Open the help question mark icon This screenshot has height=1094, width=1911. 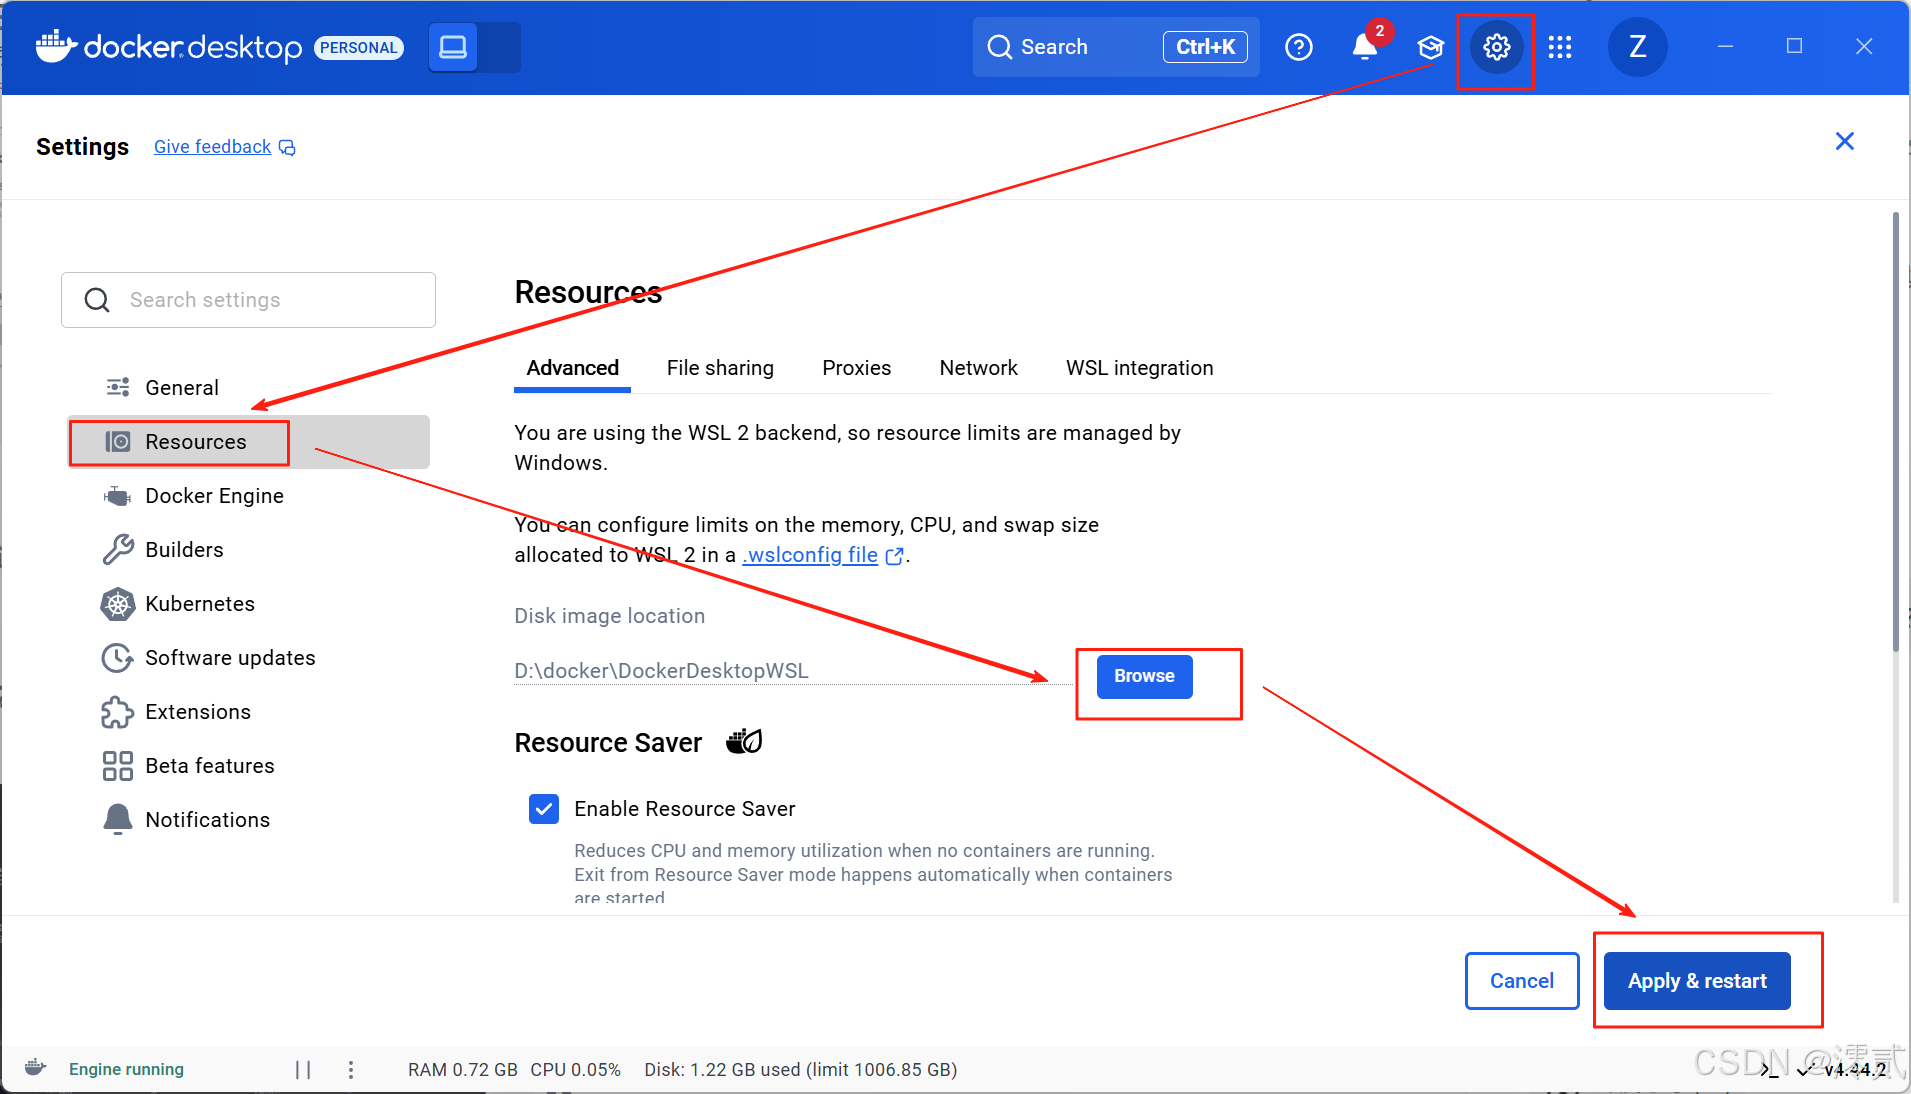click(1298, 47)
